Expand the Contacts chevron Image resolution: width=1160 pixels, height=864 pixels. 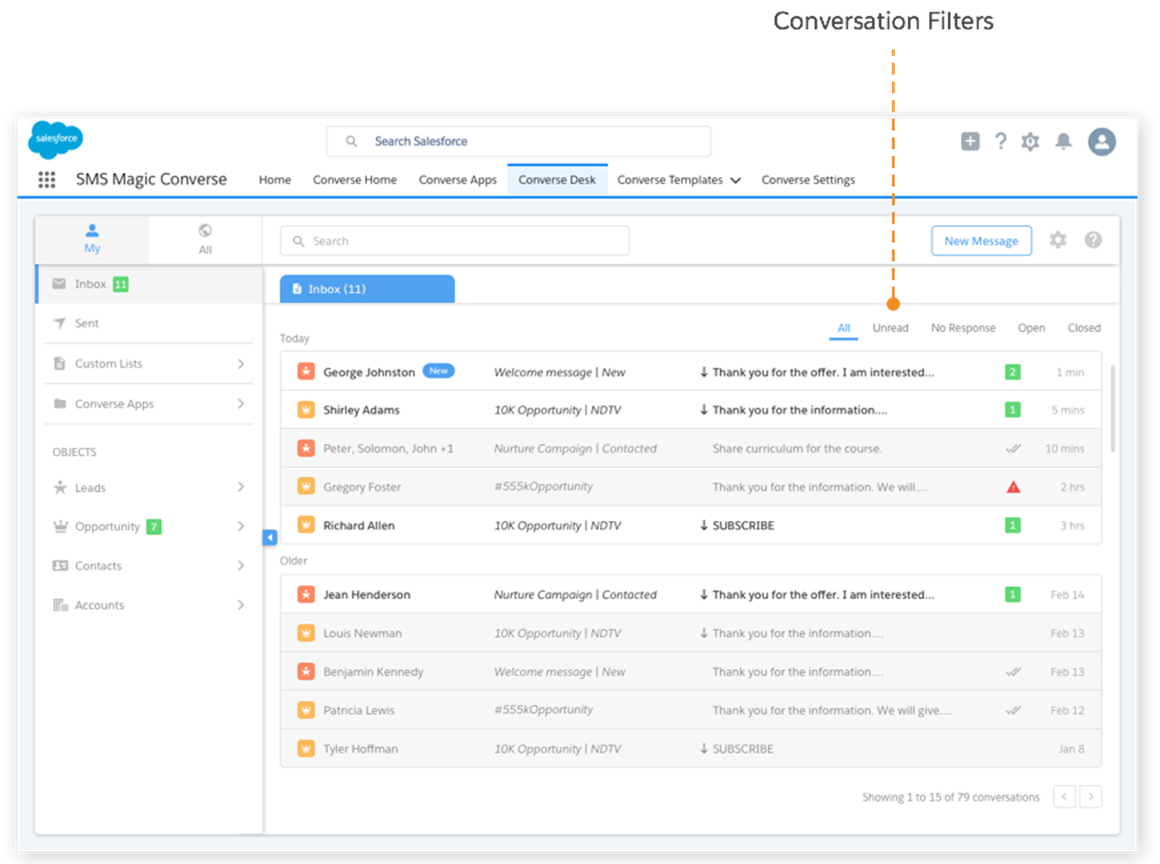coord(241,565)
